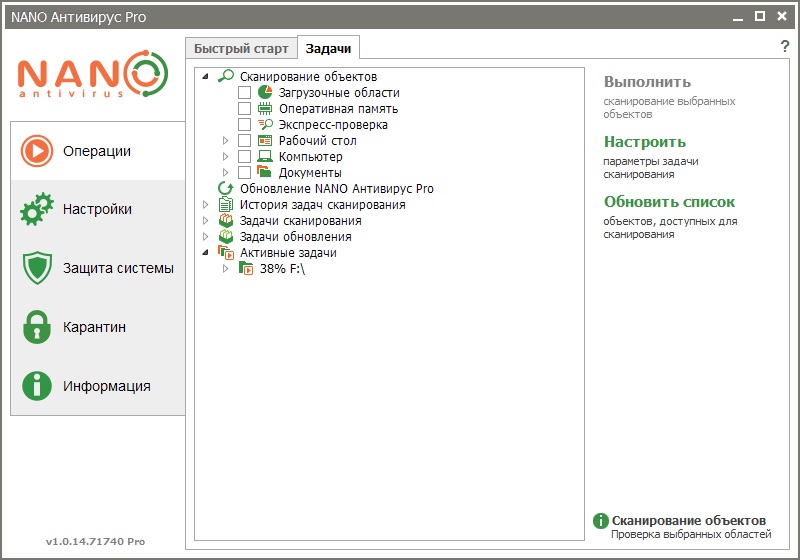Select the Активные задачи label
Image resolution: width=800 pixels, height=560 pixels.
(x=288, y=253)
